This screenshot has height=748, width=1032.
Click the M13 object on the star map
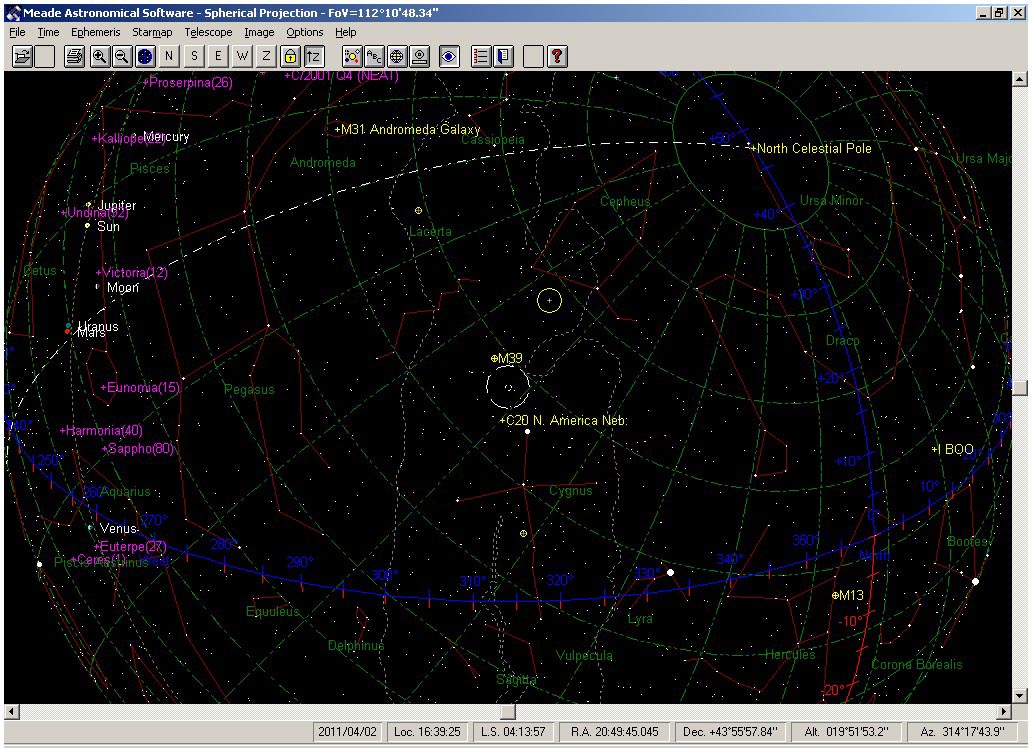point(836,595)
